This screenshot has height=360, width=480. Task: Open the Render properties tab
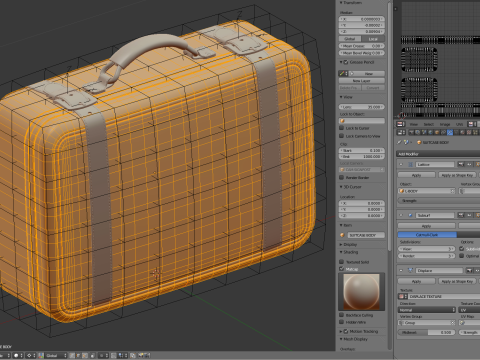pos(411,132)
